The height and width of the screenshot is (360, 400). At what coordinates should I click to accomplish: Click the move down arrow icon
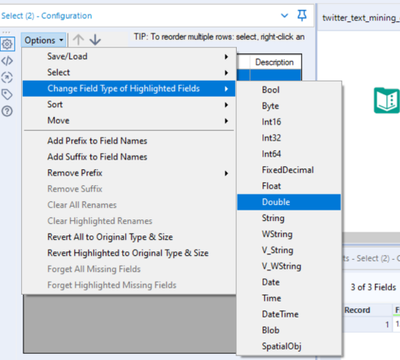click(95, 40)
